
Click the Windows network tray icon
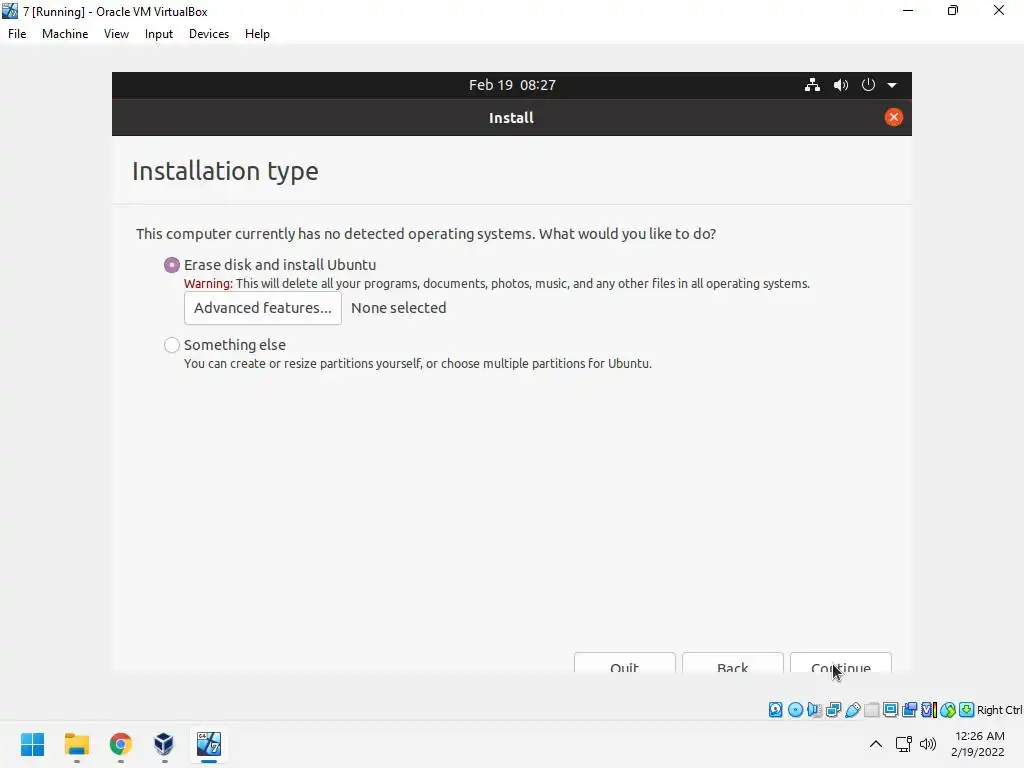[x=904, y=744]
